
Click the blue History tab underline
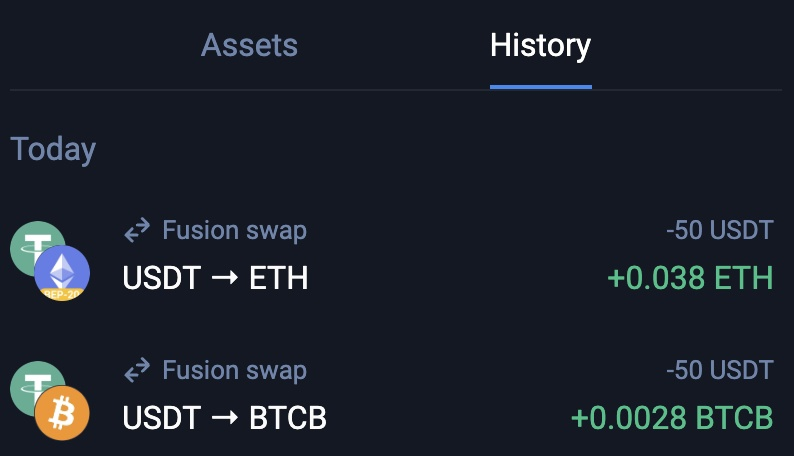click(x=540, y=86)
